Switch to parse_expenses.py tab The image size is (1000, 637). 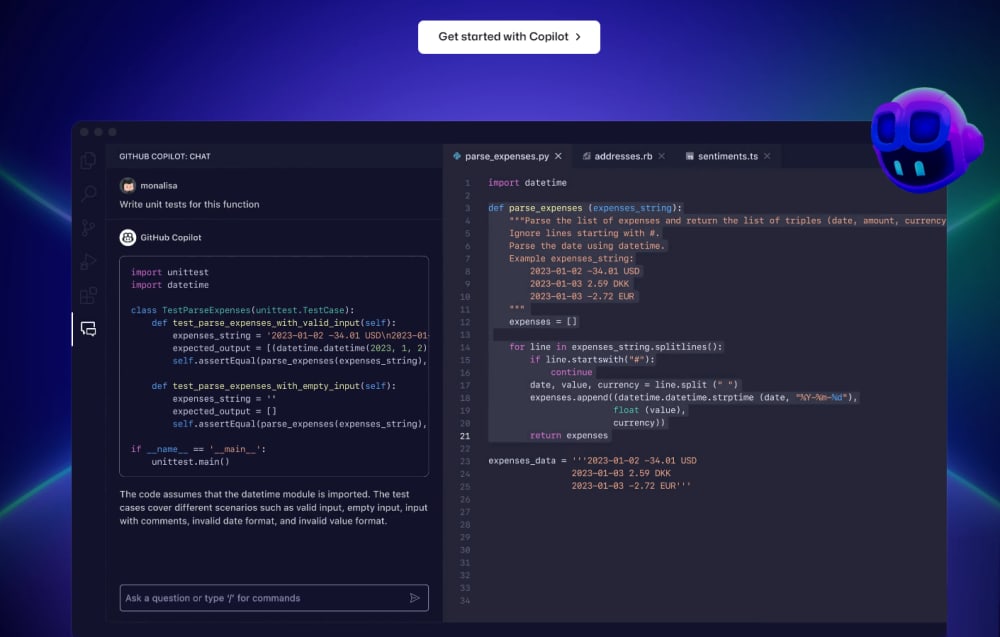click(x=507, y=156)
